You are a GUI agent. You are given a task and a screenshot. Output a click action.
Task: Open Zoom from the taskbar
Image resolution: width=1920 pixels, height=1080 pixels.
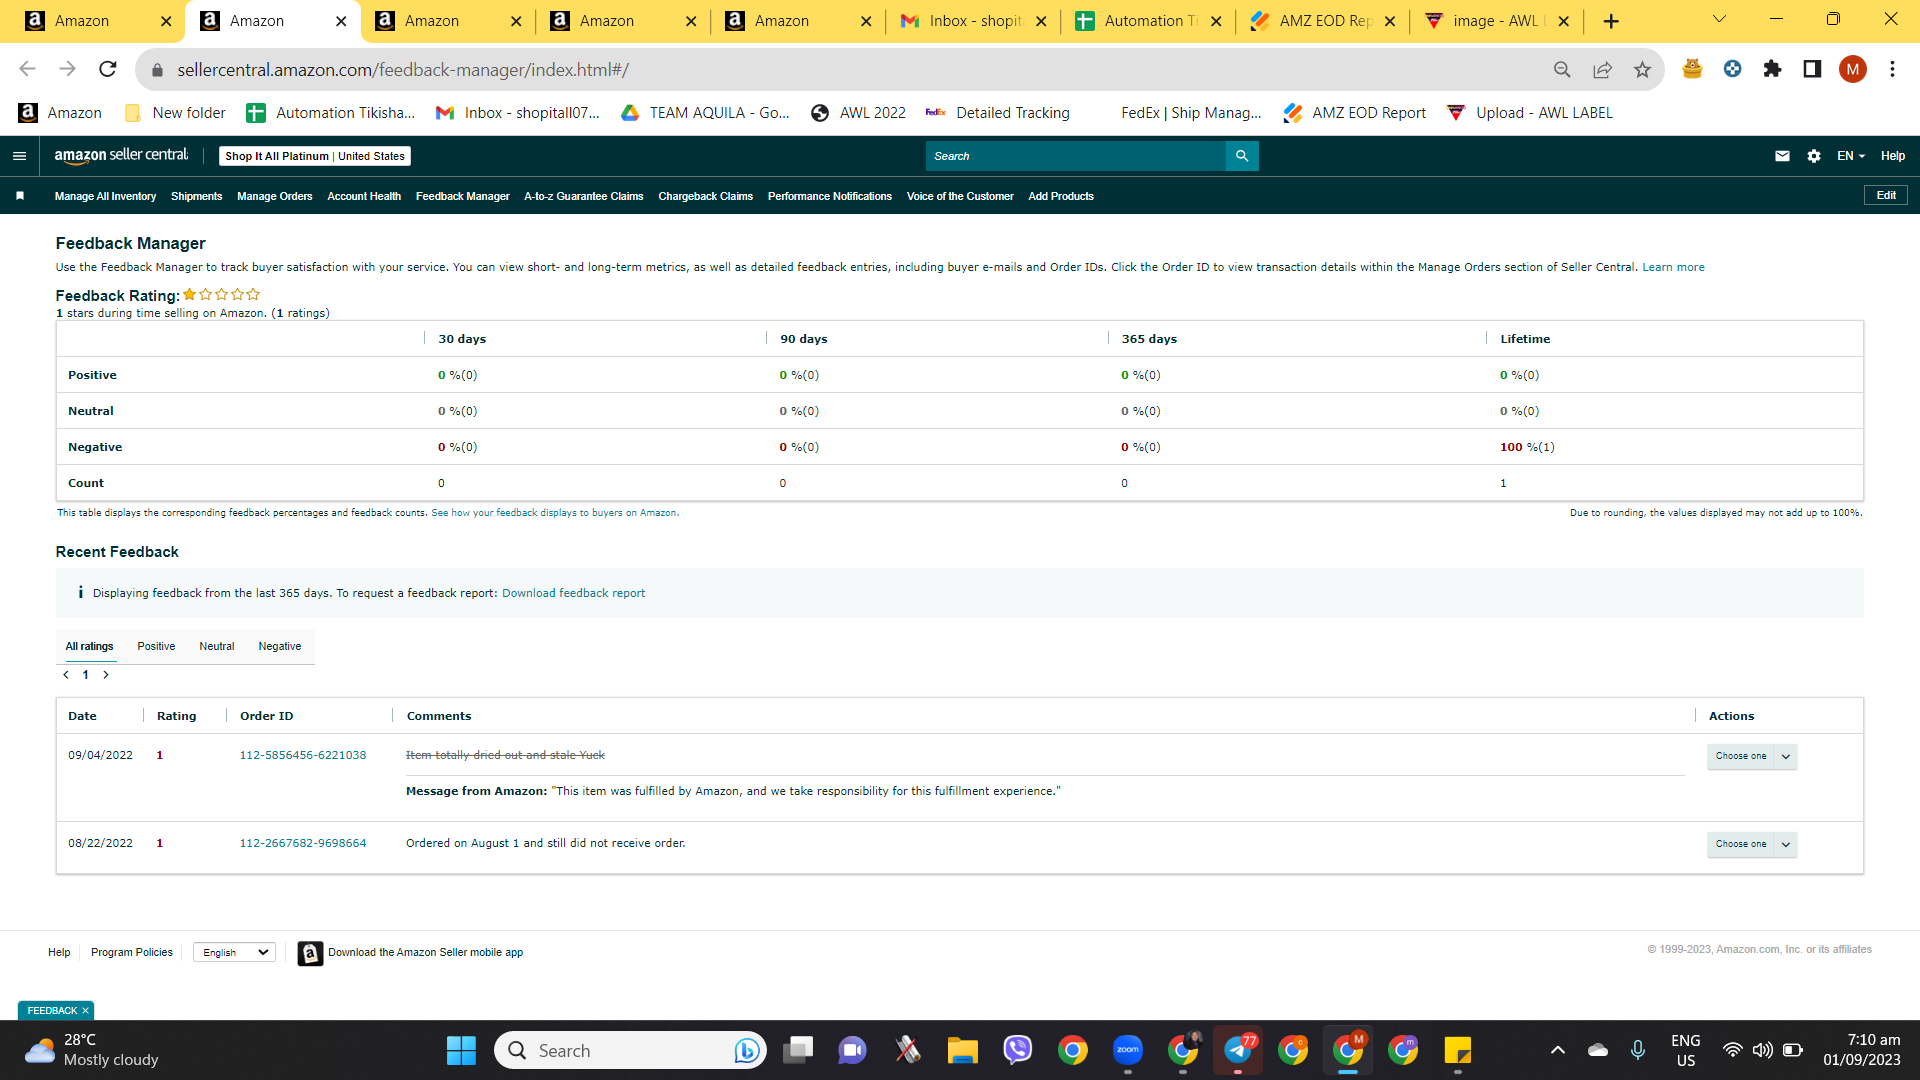point(1128,1050)
